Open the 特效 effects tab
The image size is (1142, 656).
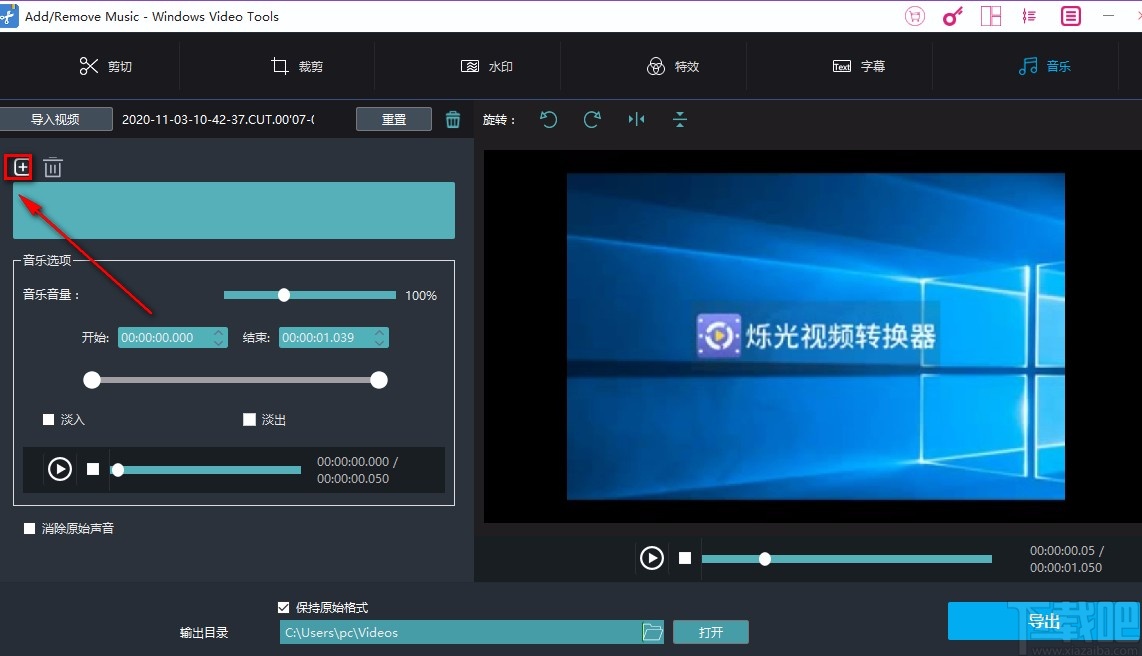pos(675,66)
